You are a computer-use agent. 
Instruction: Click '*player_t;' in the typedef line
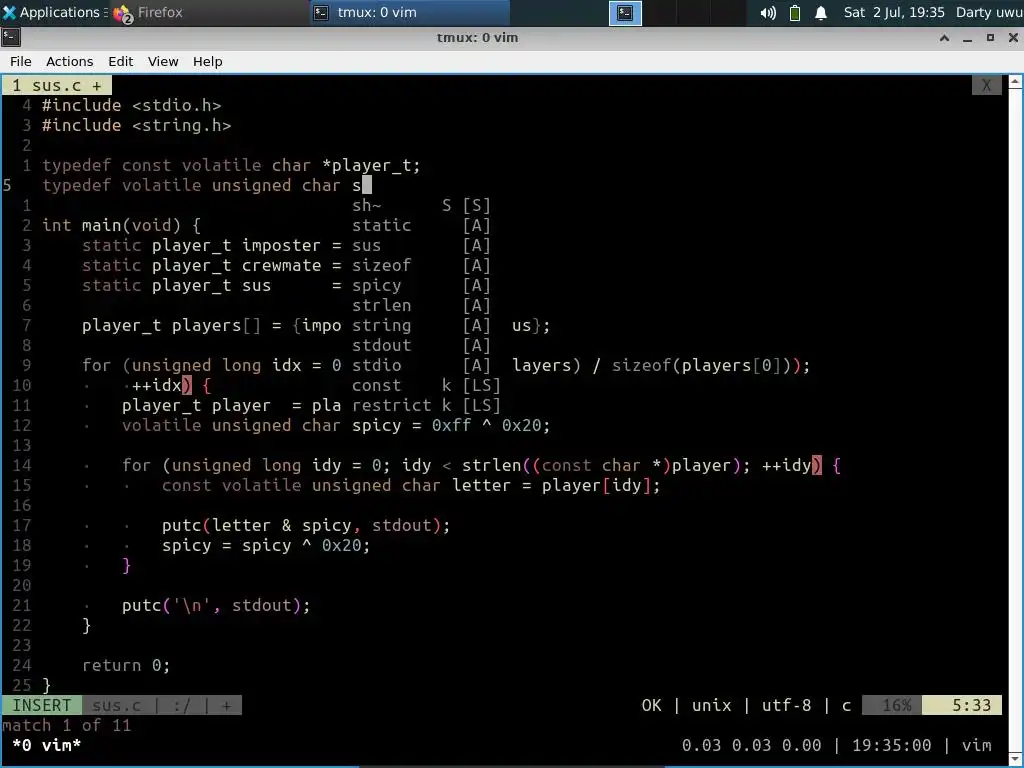point(371,165)
